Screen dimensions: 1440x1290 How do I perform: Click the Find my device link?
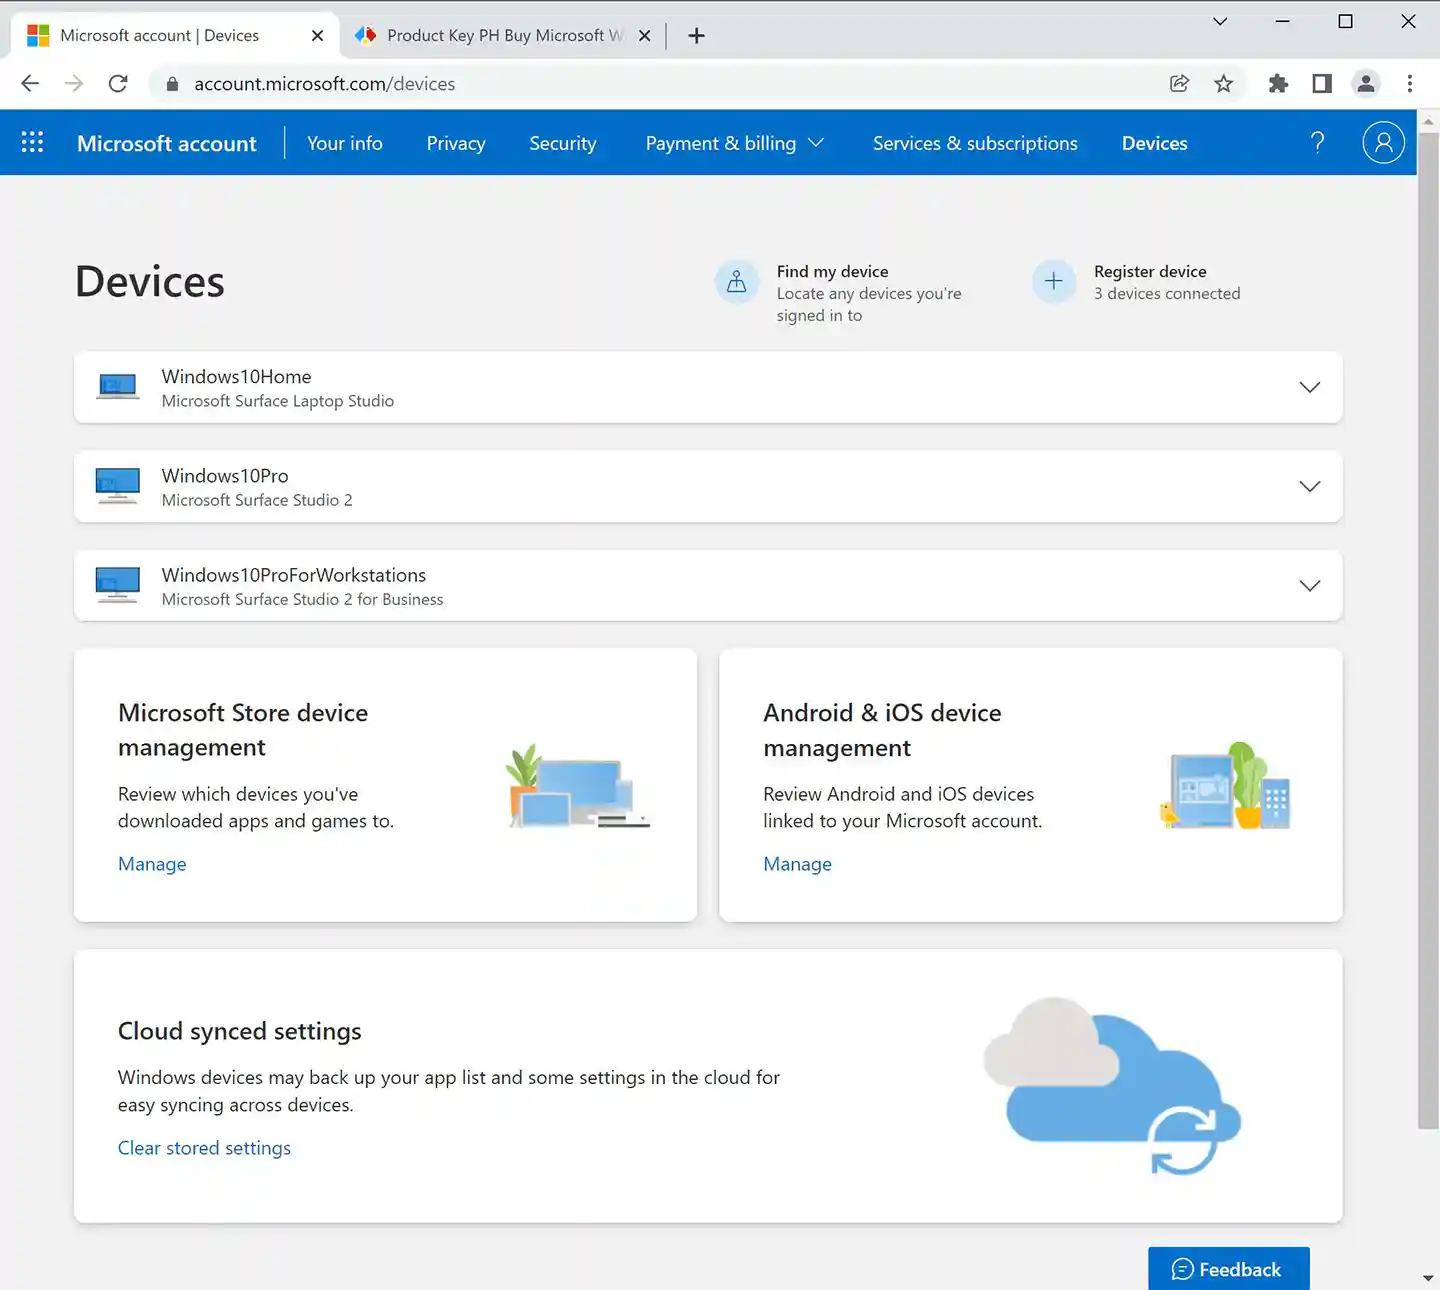click(x=832, y=271)
